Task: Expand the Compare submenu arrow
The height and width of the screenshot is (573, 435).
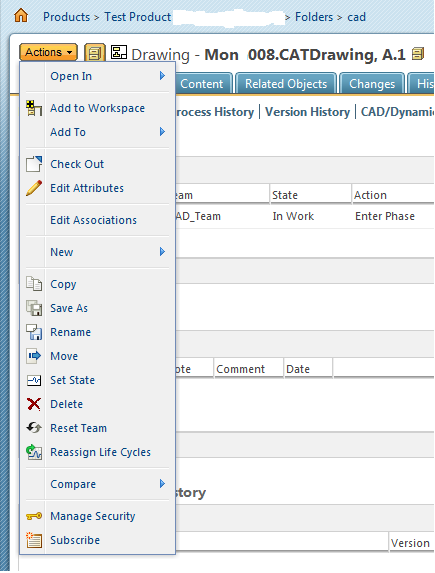Action: [x=162, y=484]
